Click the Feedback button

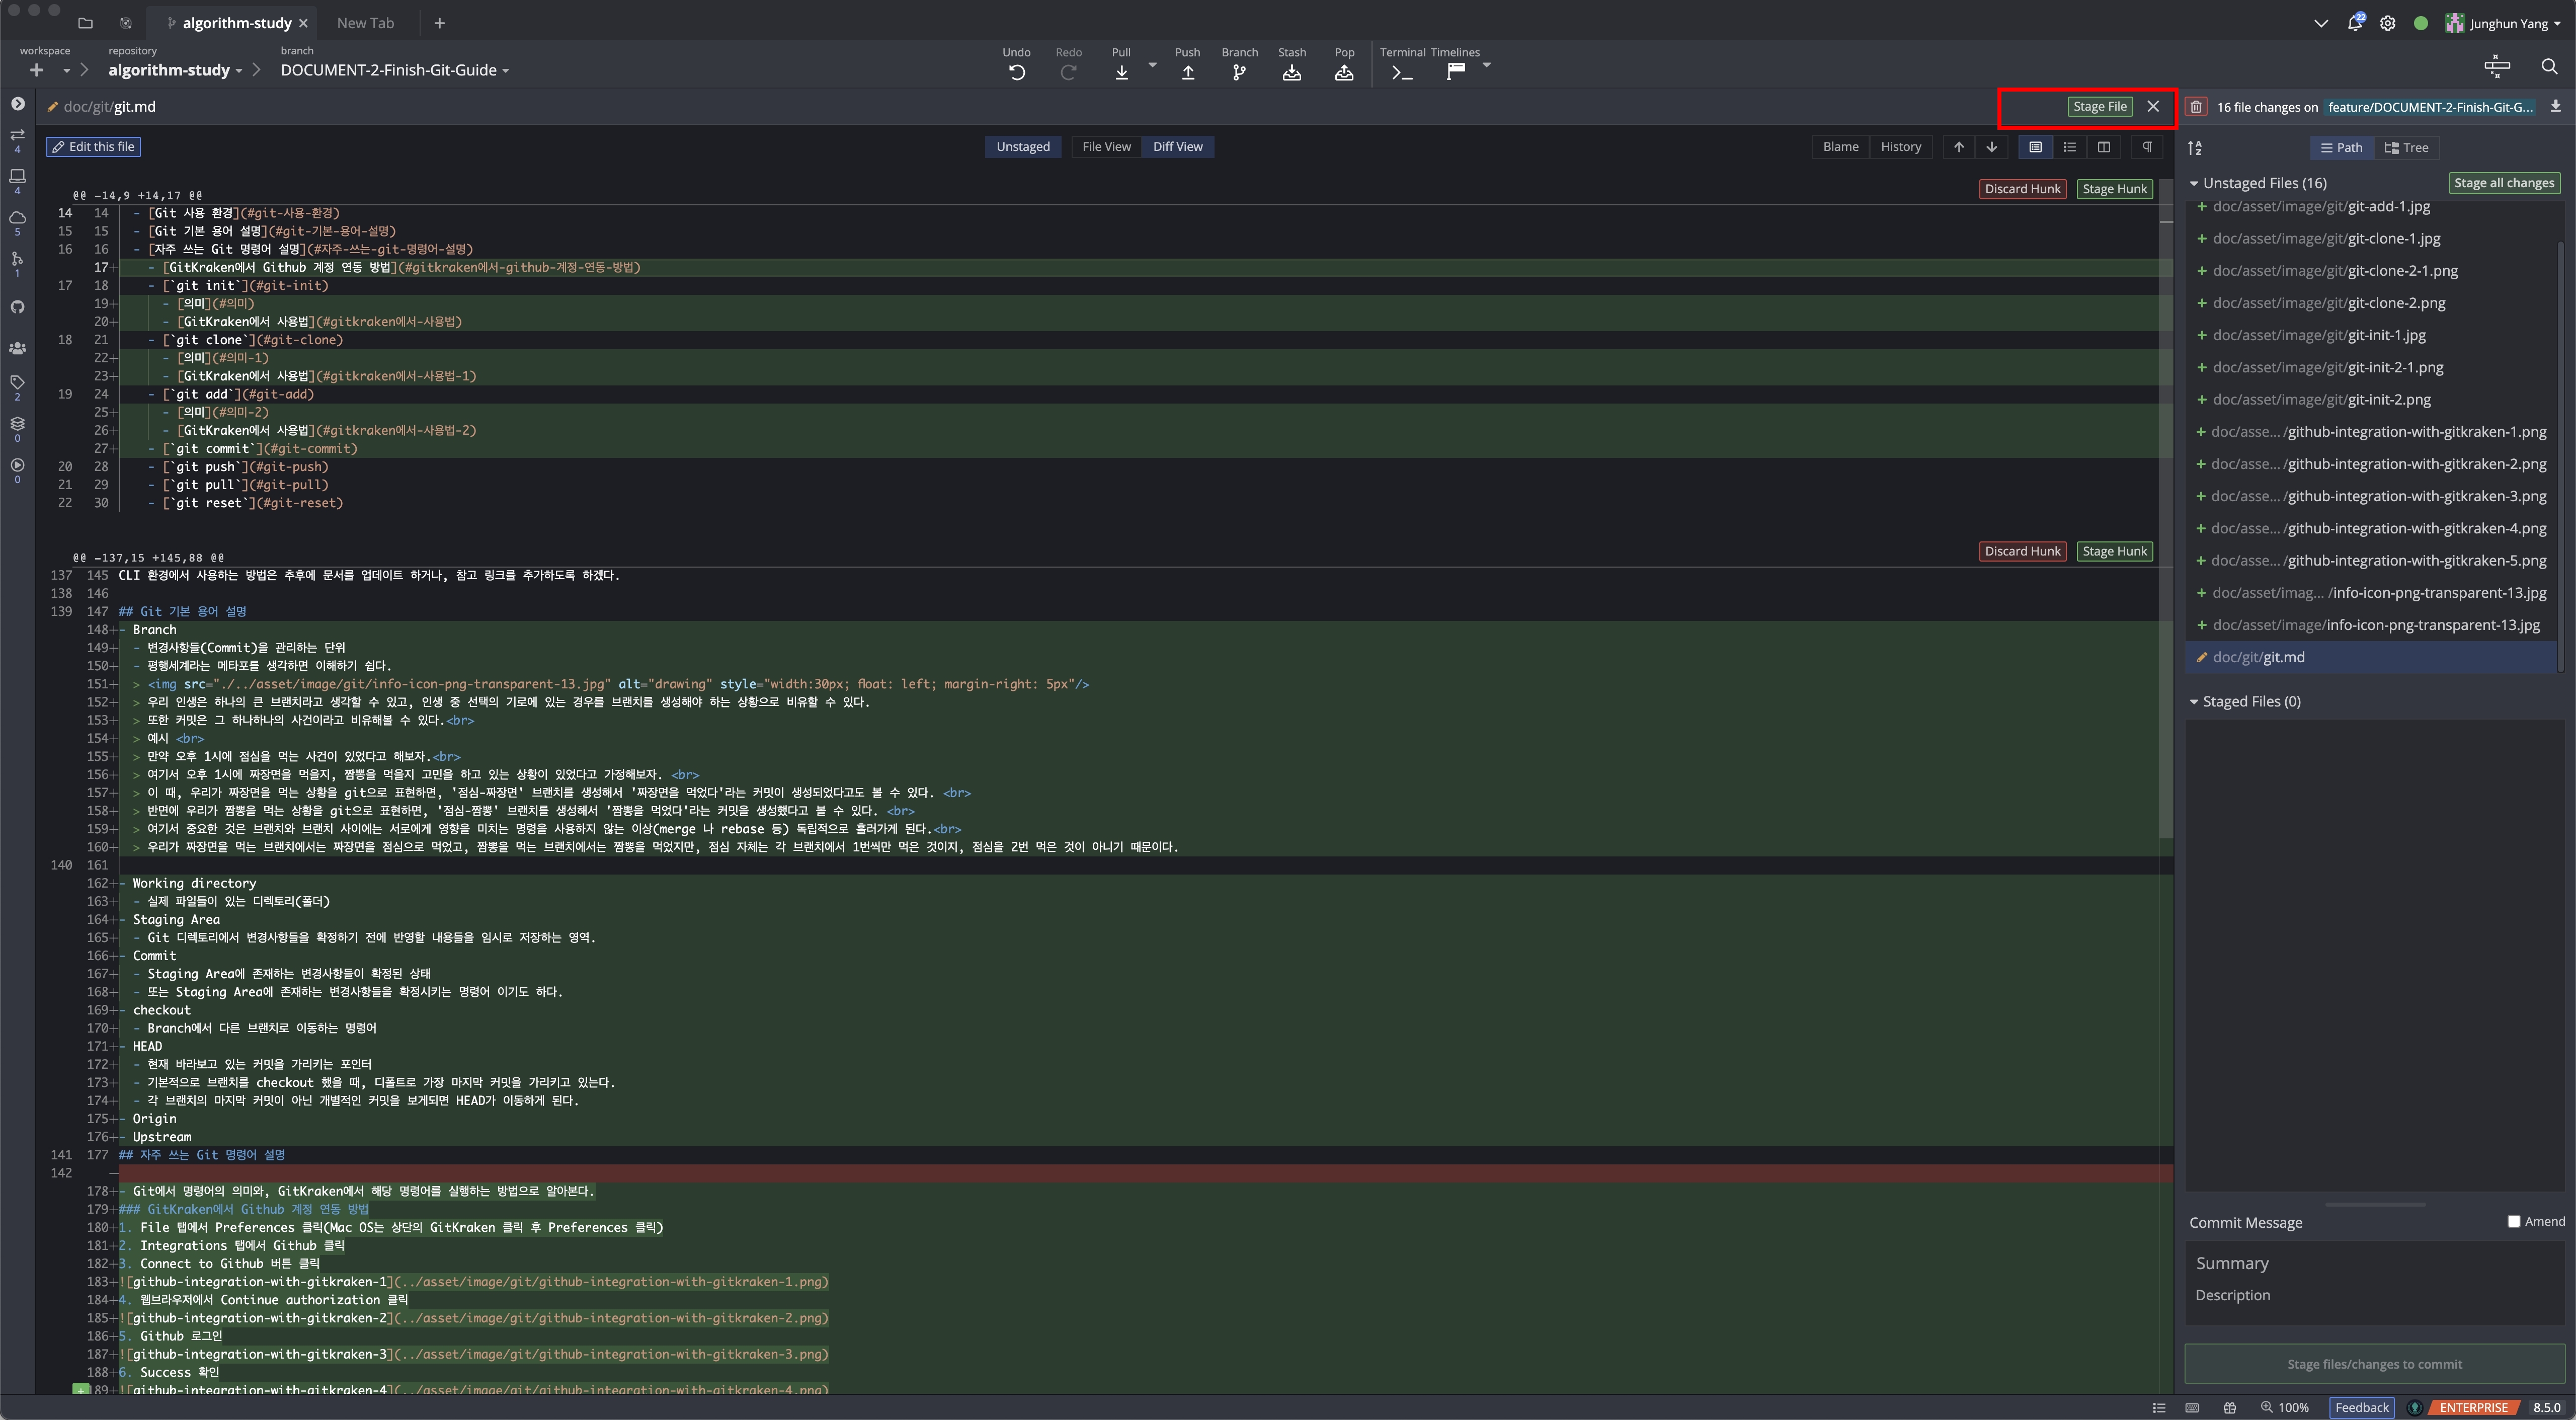[x=2361, y=1407]
